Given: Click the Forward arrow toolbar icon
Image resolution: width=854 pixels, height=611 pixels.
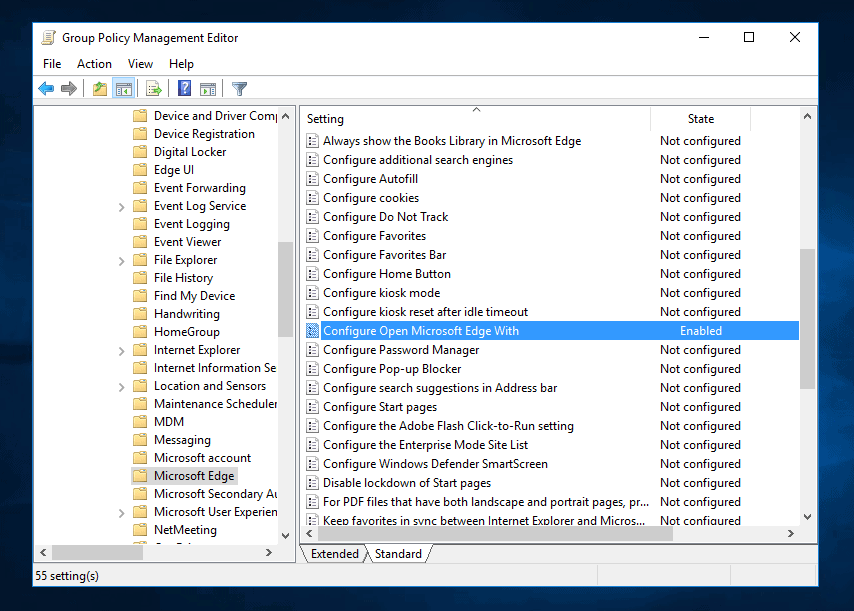Looking at the screenshot, I should click(x=69, y=88).
